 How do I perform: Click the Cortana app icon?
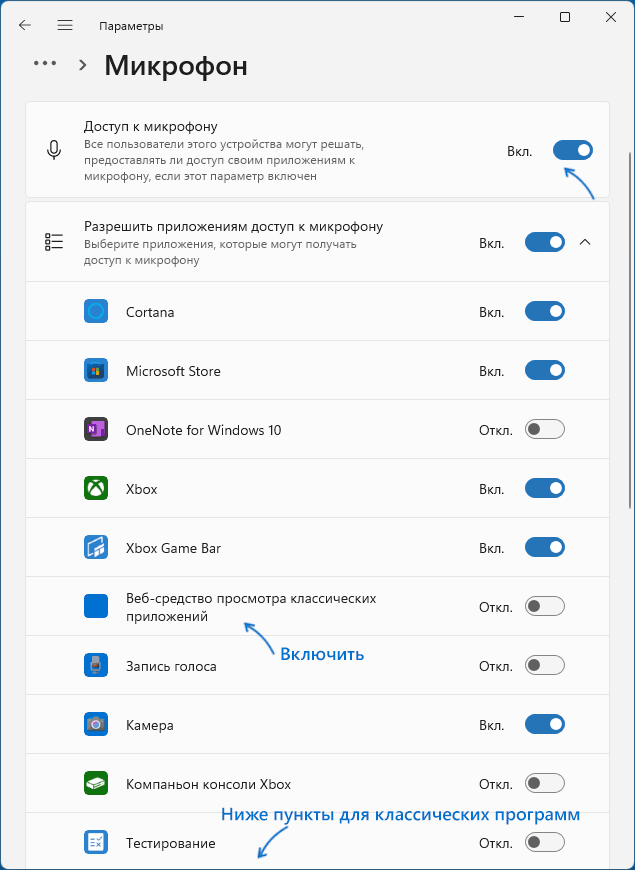tap(96, 312)
